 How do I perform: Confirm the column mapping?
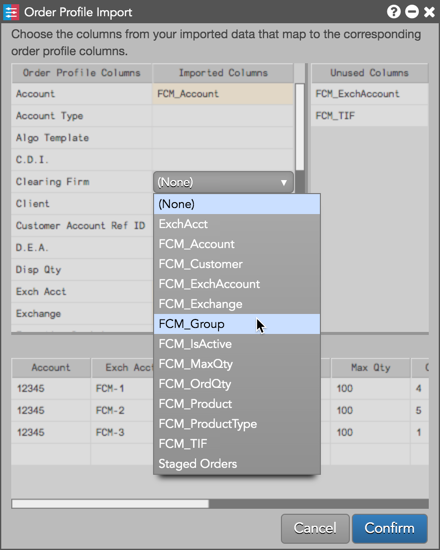pos(389,528)
